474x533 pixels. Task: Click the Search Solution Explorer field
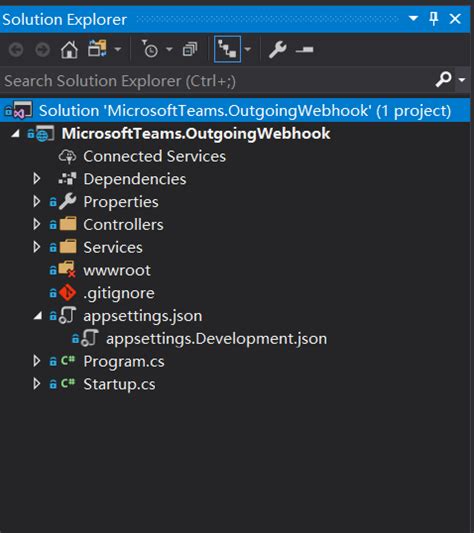click(218, 81)
